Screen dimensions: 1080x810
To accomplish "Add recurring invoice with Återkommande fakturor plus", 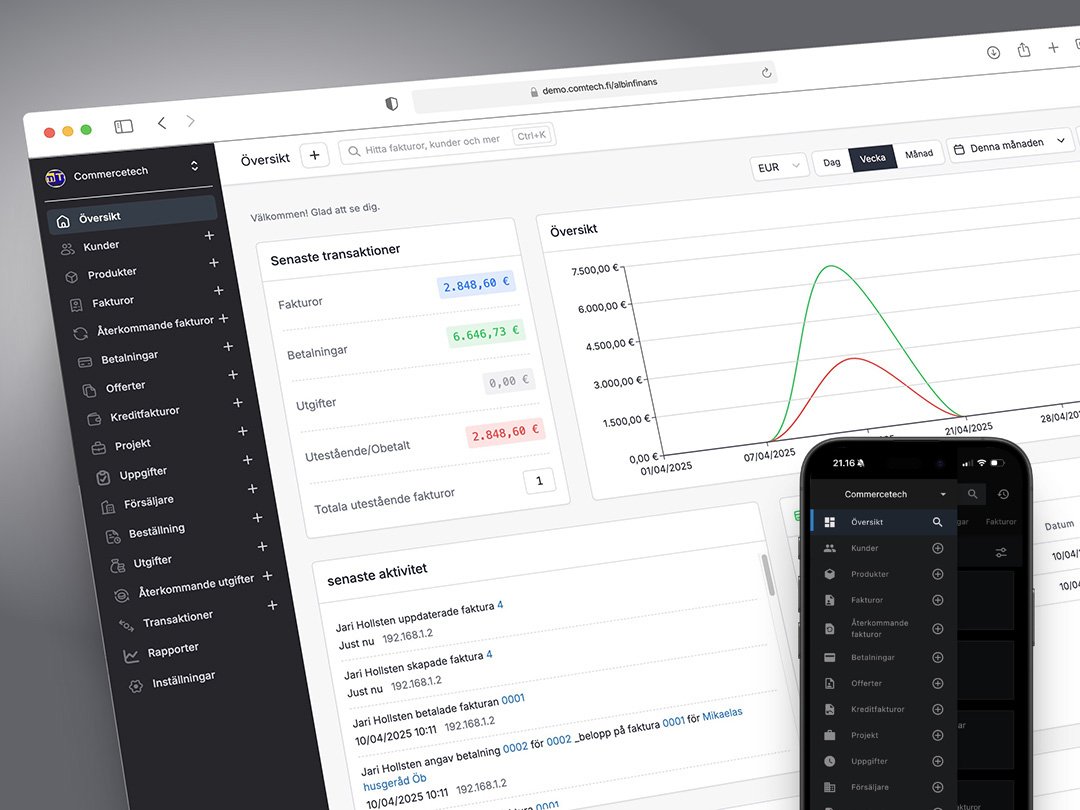I will coord(223,319).
